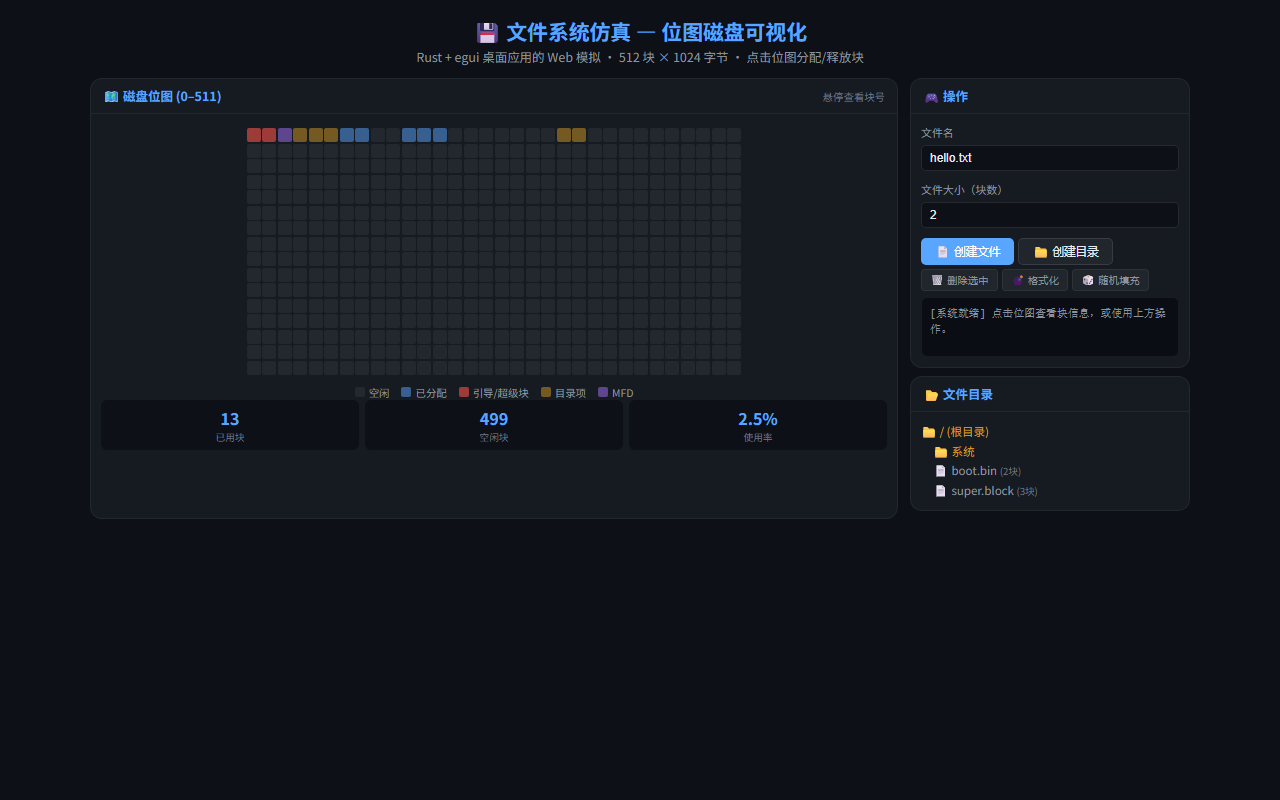Viewport: 1280px width, 800px height.
Task: Click block 12, the last blue block
Action: pos(440,135)
